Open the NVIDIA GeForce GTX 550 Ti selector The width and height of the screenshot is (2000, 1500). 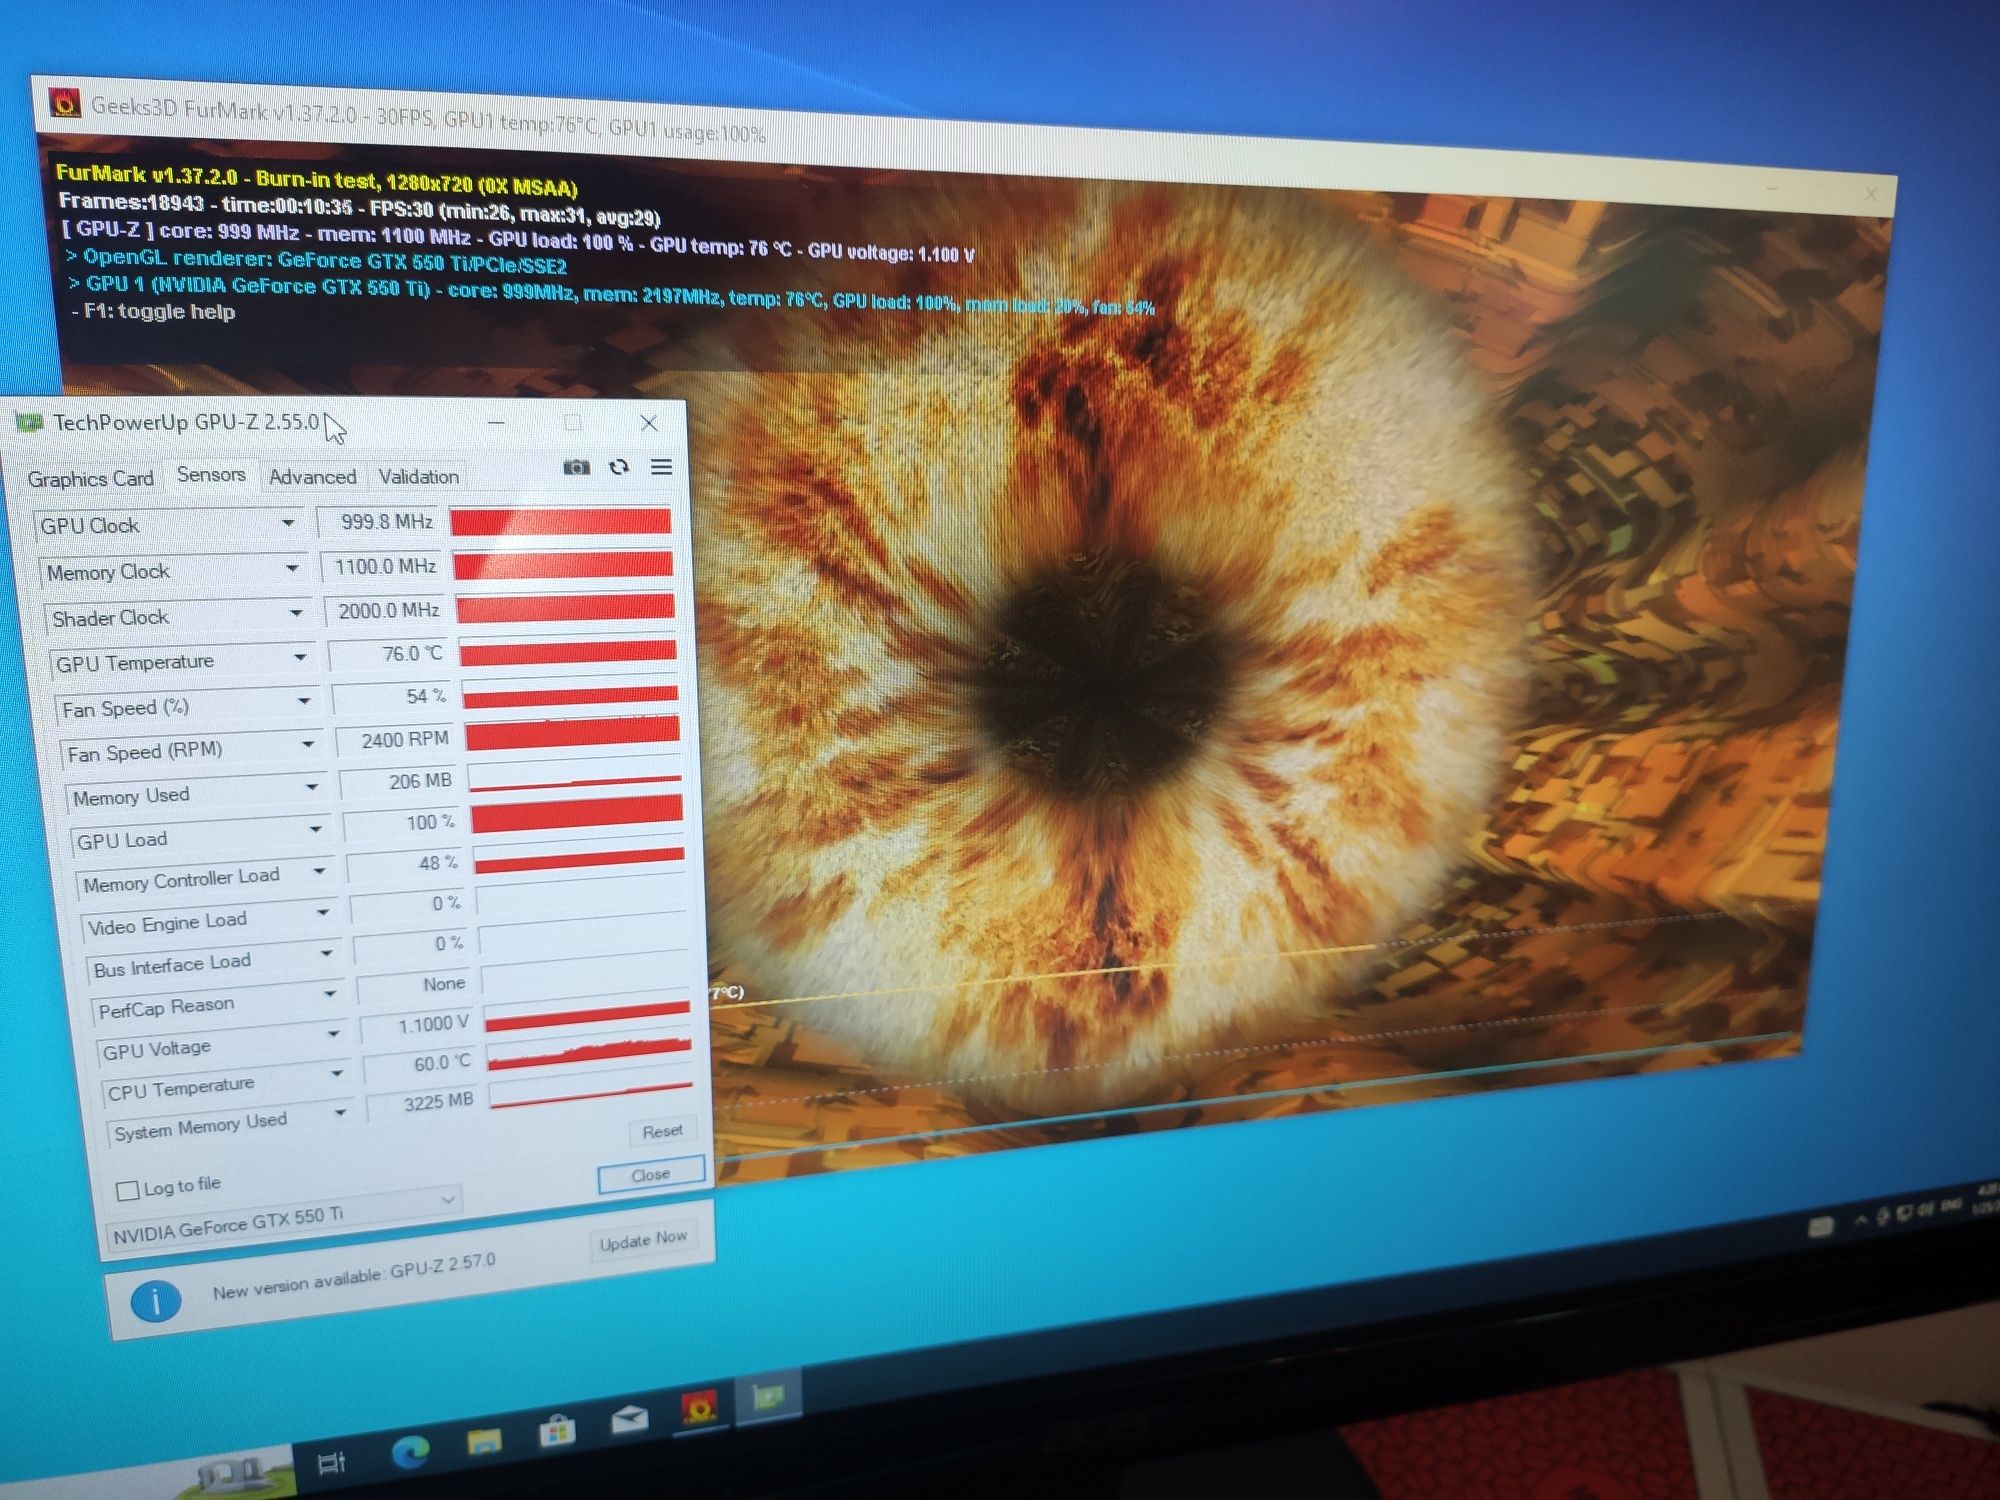(283, 1217)
